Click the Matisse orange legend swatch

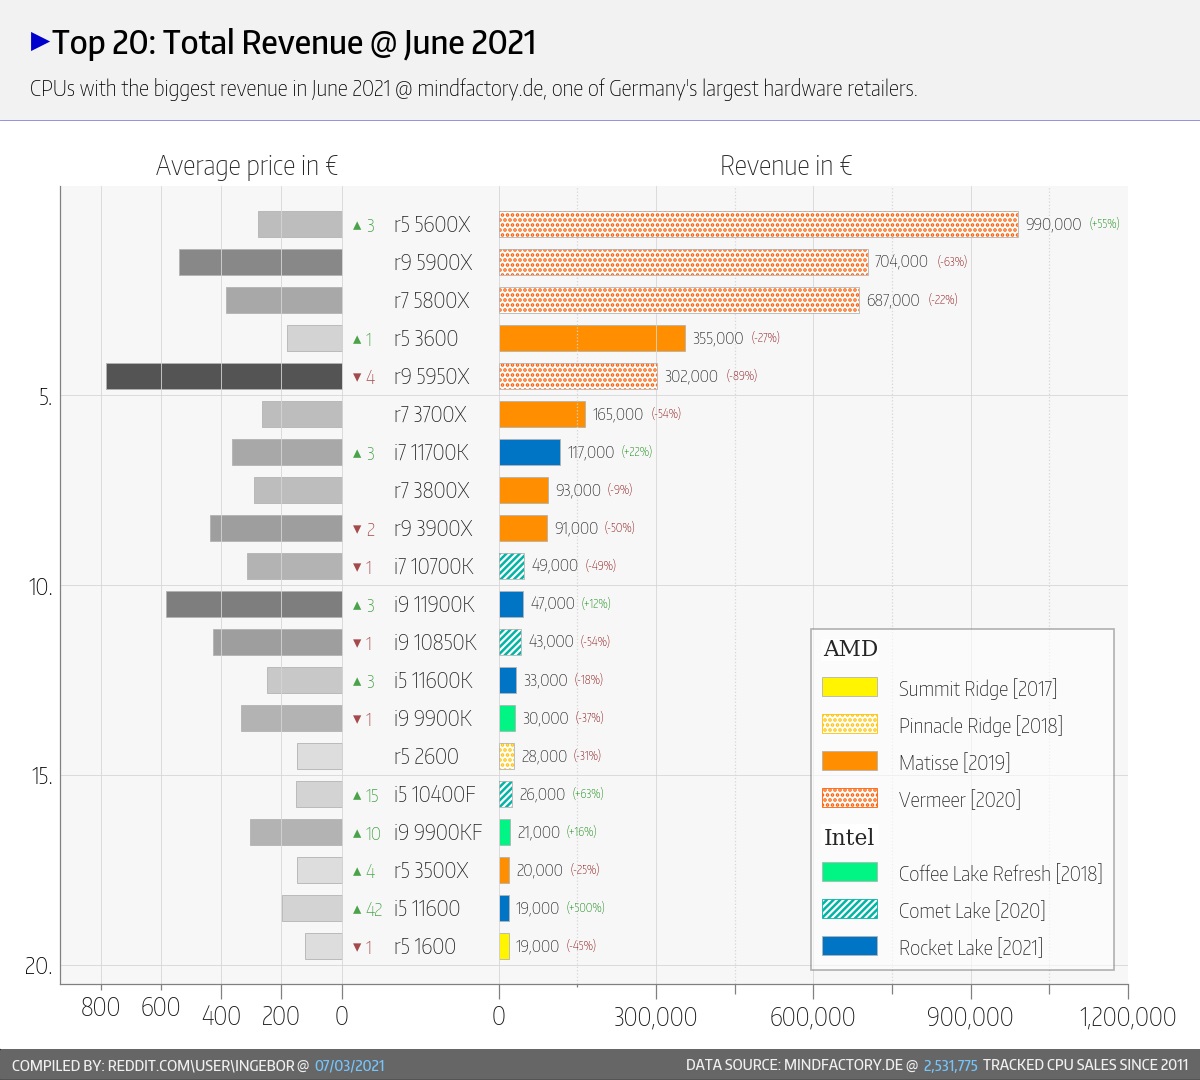click(850, 761)
